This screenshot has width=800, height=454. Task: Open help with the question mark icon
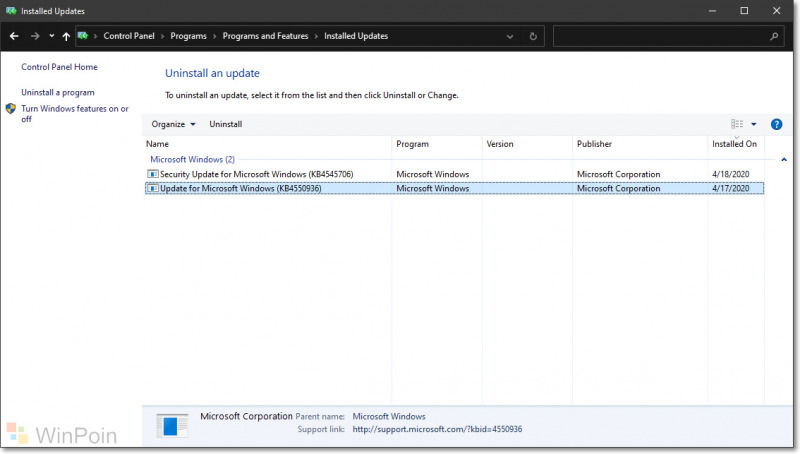pyautogui.click(x=777, y=124)
